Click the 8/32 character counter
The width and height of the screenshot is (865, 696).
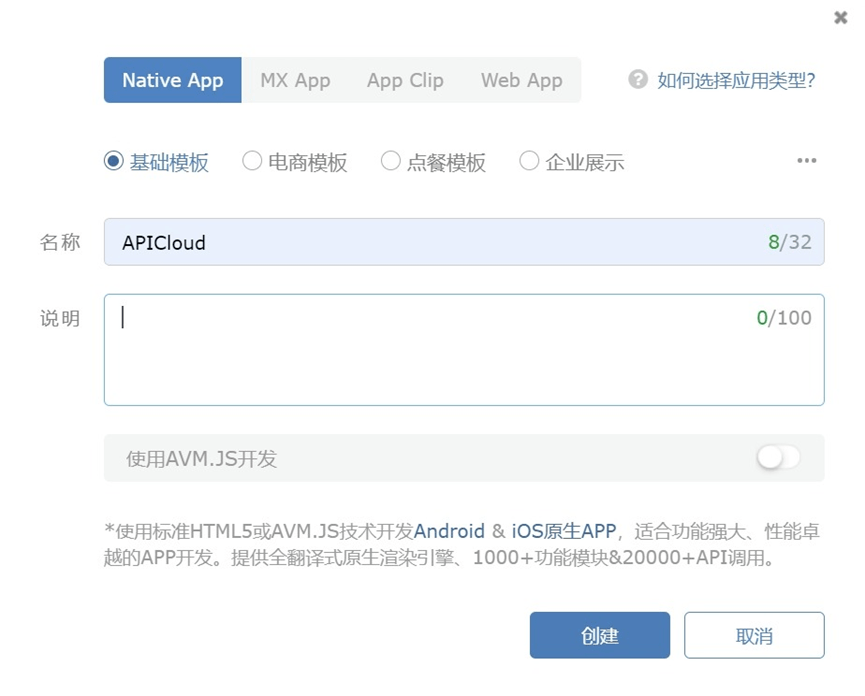[790, 242]
